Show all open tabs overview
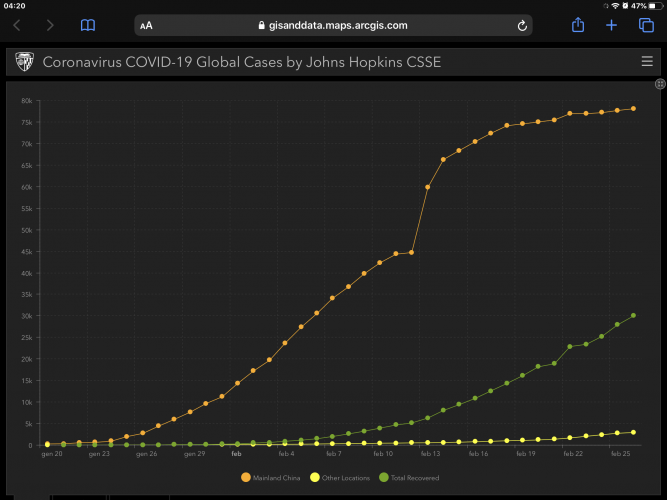Image resolution: width=667 pixels, height=500 pixels. click(x=646, y=25)
